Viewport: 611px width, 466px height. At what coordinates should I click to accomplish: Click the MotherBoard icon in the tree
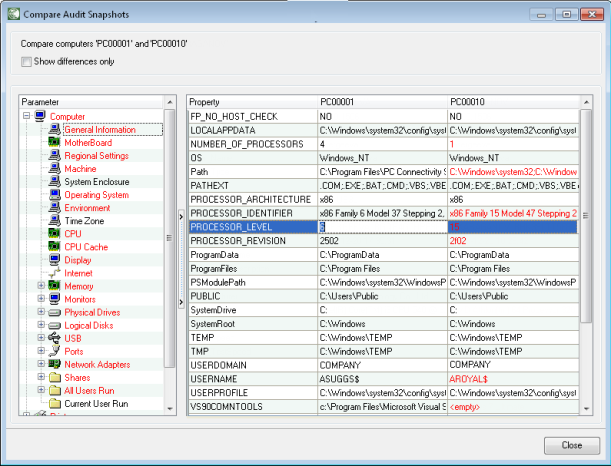(55, 143)
